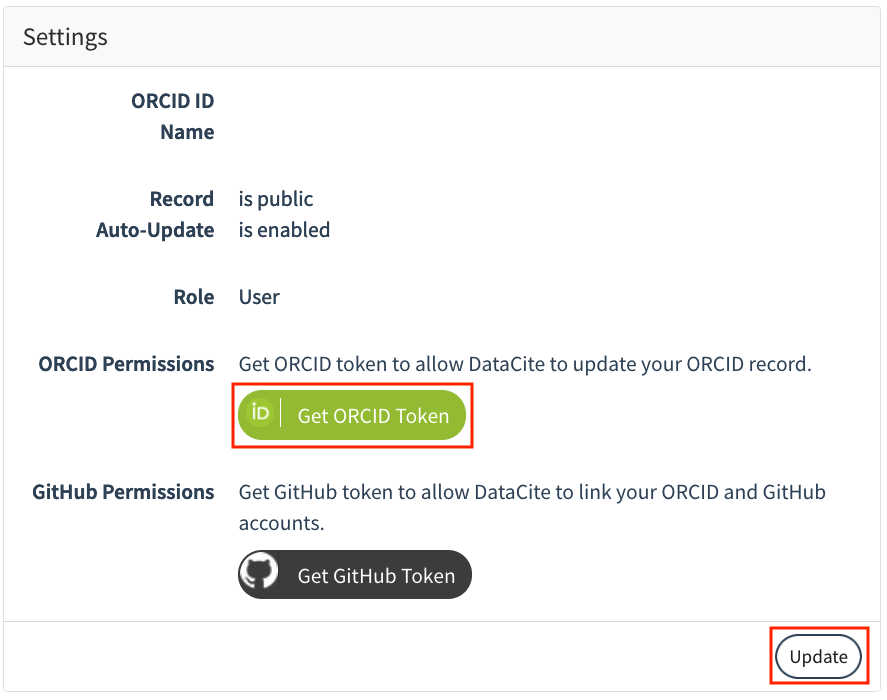Click the Record label

[x=182, y=199]
